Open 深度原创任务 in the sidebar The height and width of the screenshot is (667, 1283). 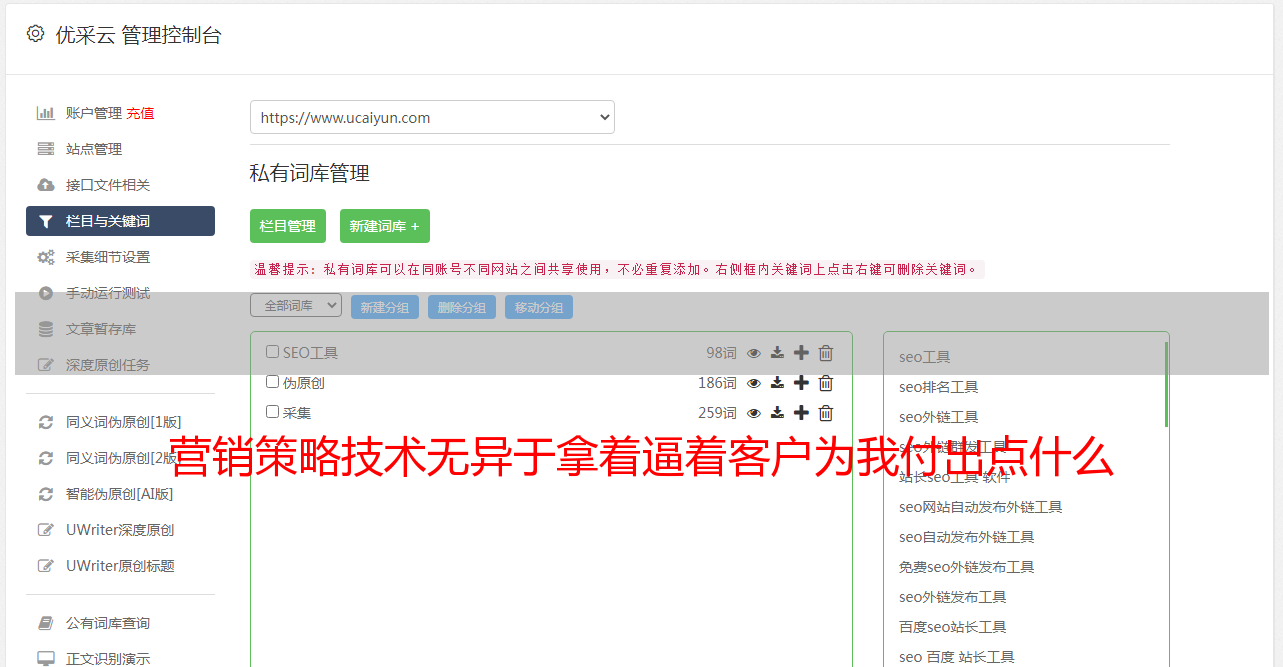click(108, 365)
